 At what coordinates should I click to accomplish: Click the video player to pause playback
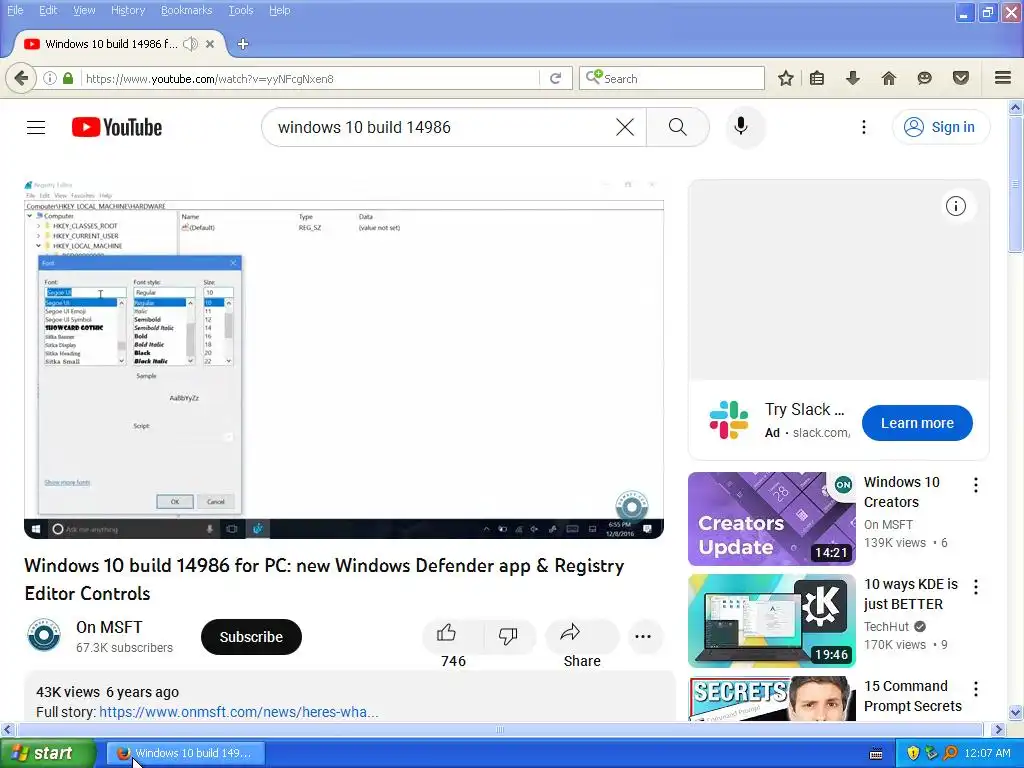coord(344,359)
